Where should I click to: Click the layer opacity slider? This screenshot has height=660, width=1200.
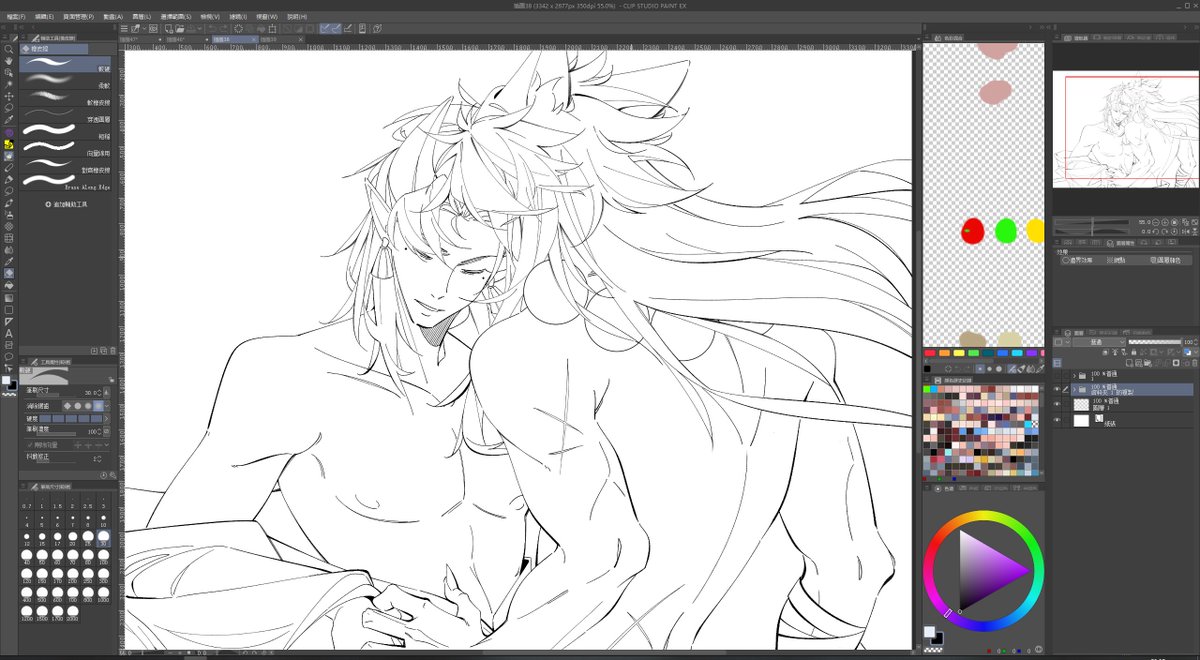tap(1153, 342)
